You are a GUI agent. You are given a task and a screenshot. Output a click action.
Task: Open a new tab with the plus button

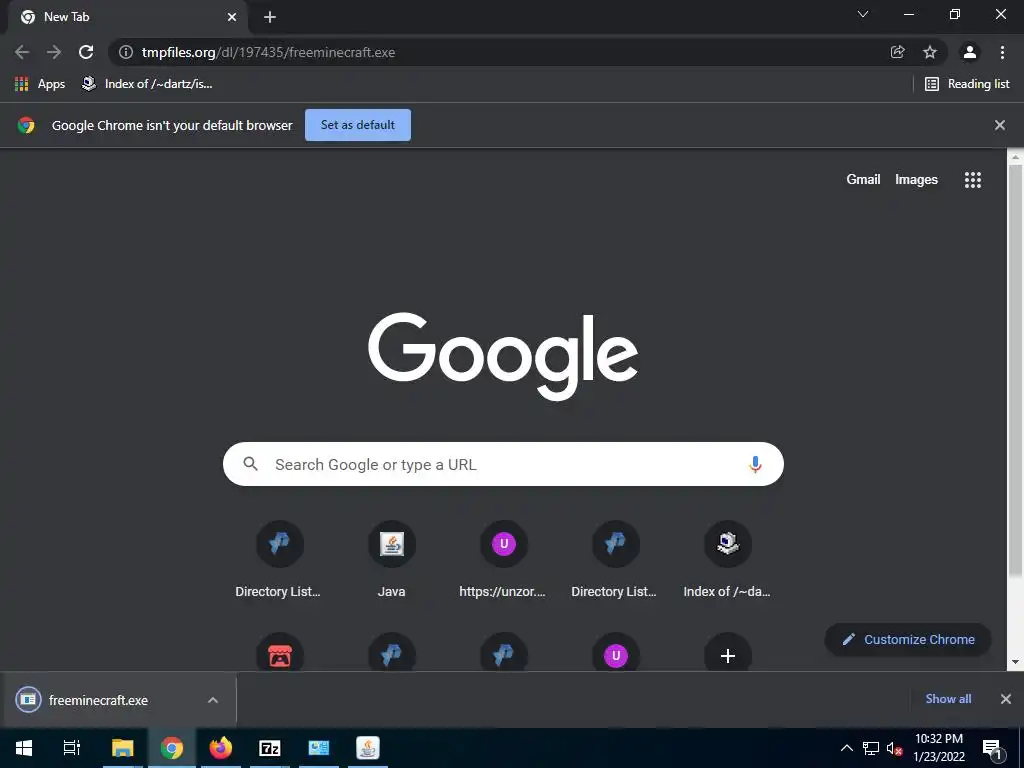click(x=270, y=17)
